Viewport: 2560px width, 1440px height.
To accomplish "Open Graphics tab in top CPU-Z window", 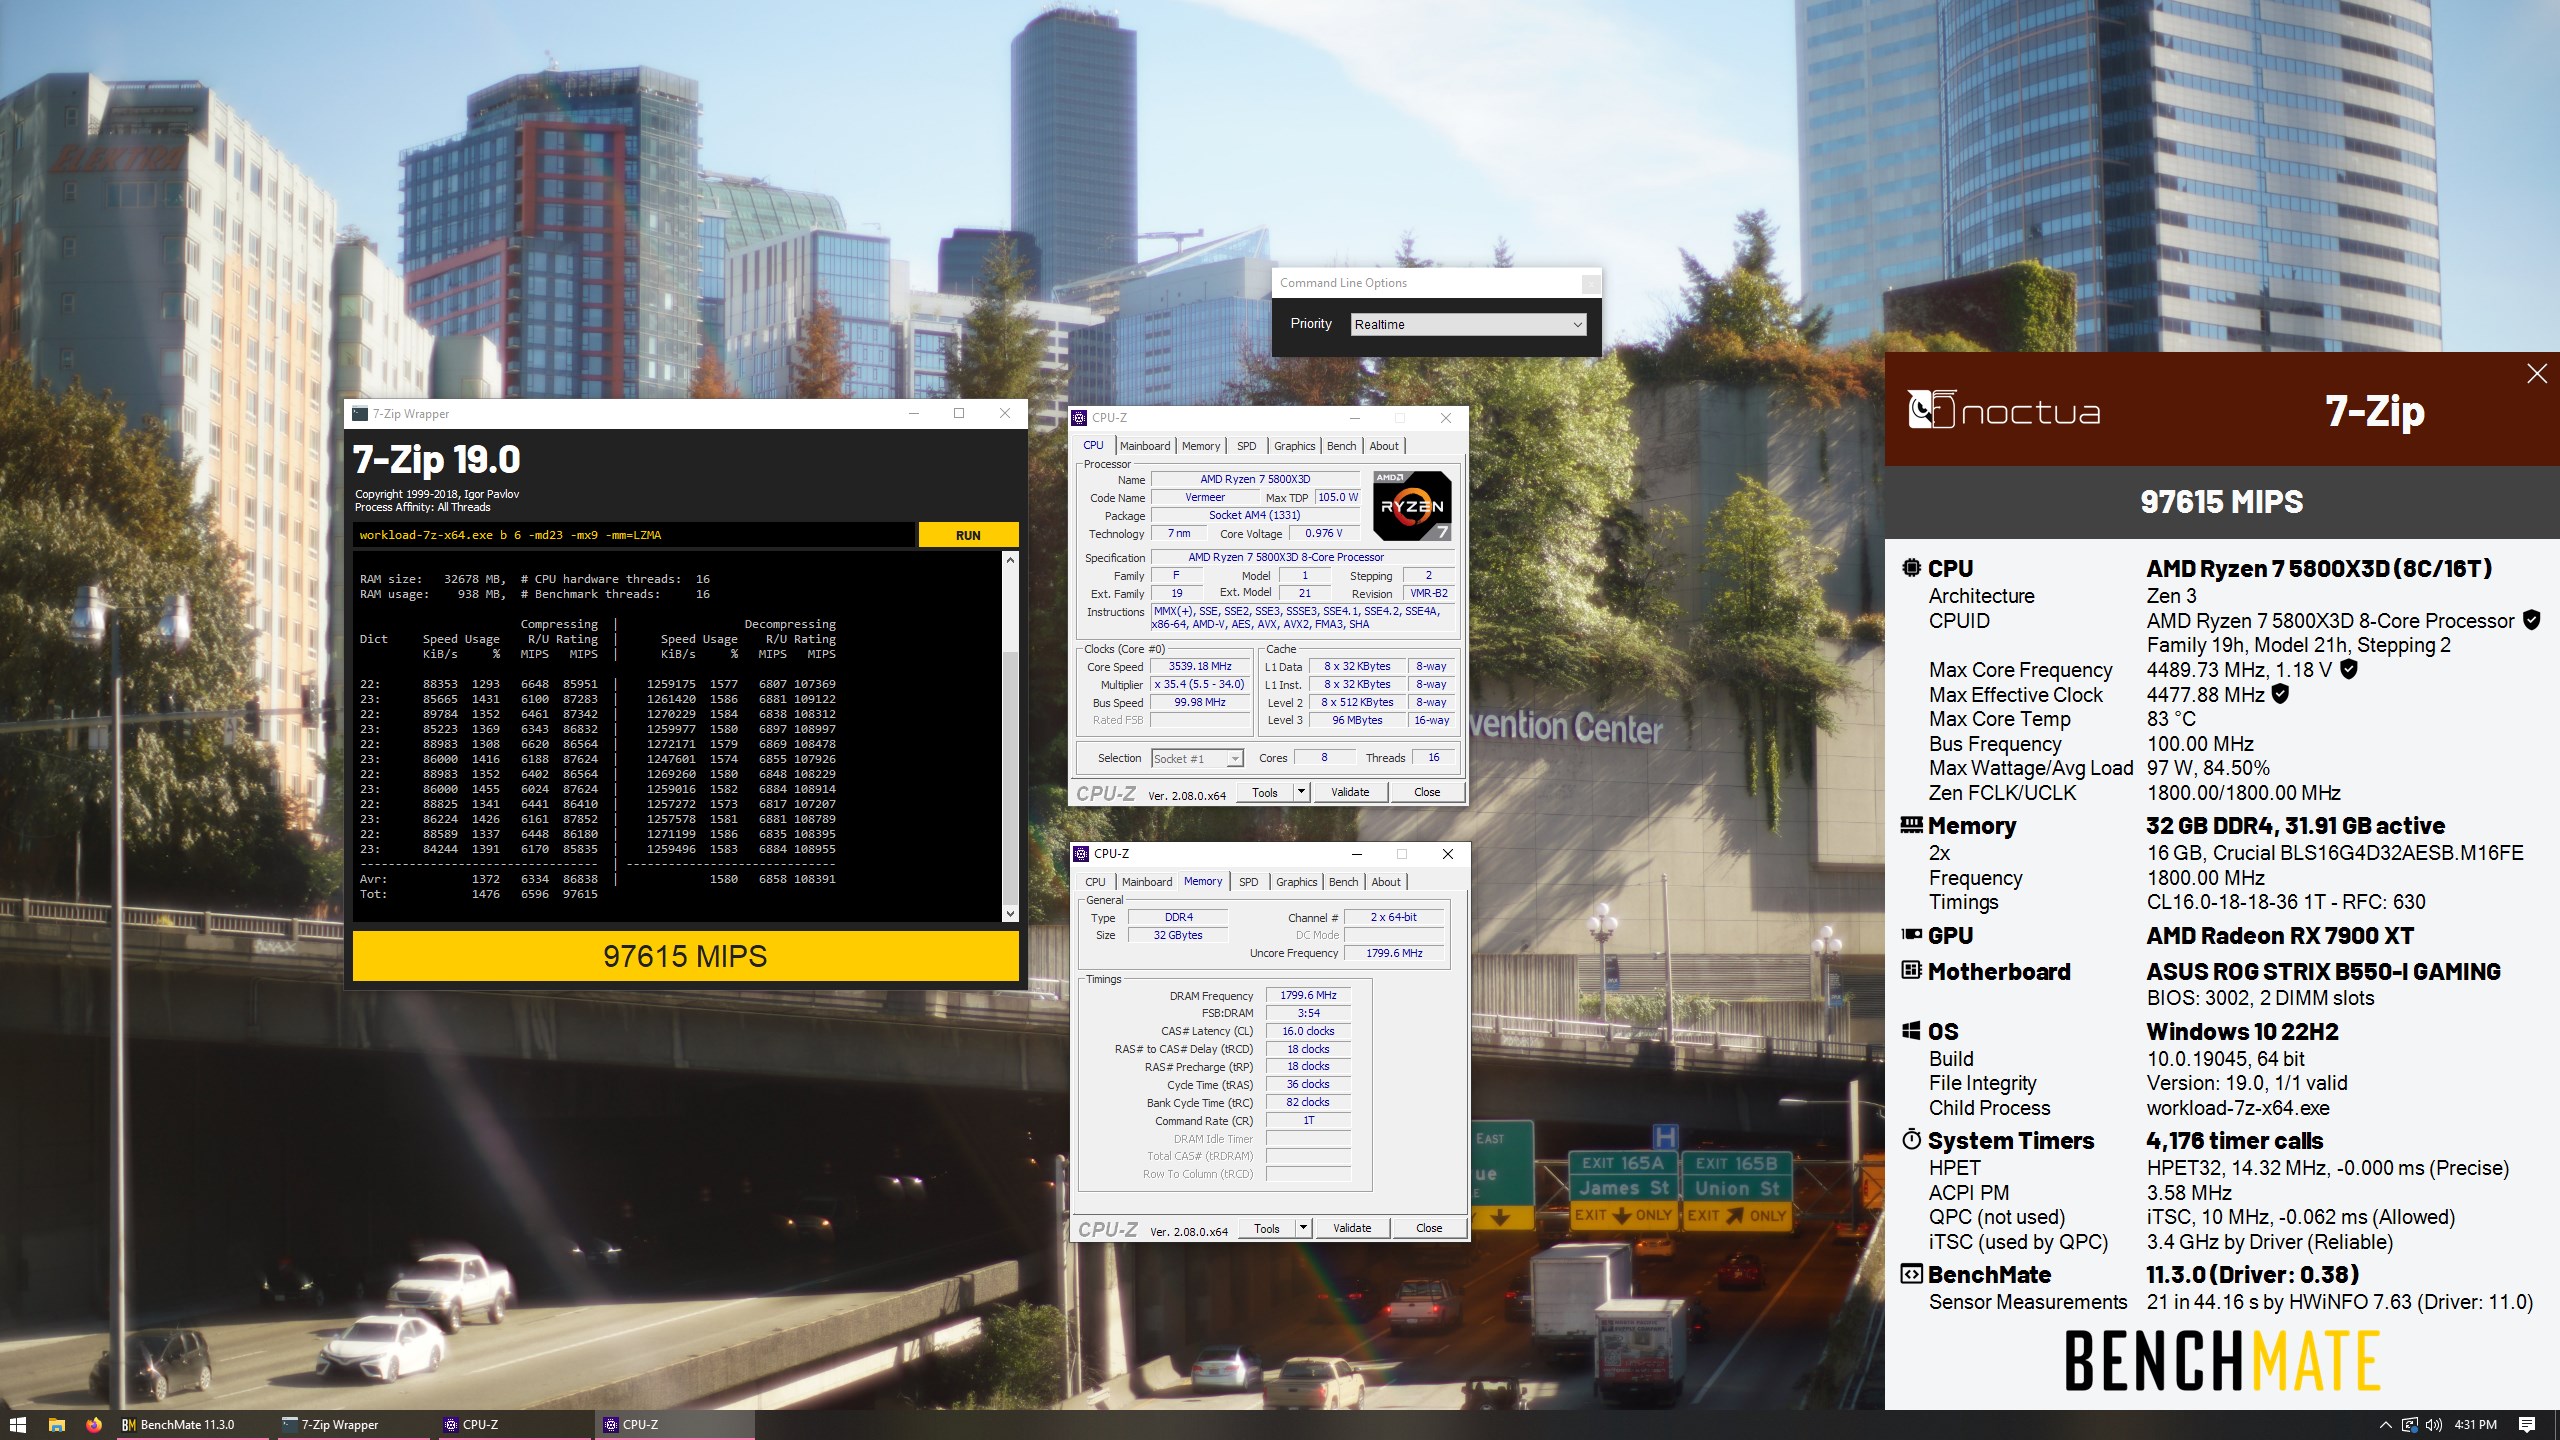I will 1294,446.
